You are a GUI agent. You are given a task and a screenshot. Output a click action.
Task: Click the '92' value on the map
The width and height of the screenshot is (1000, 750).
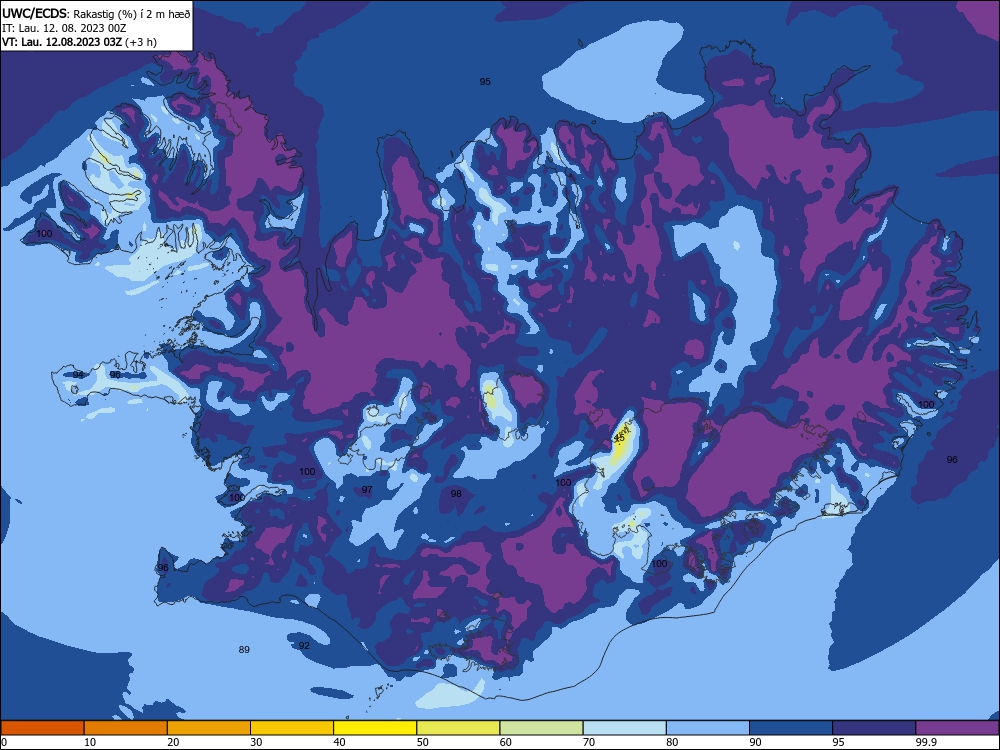coord(304,645)
